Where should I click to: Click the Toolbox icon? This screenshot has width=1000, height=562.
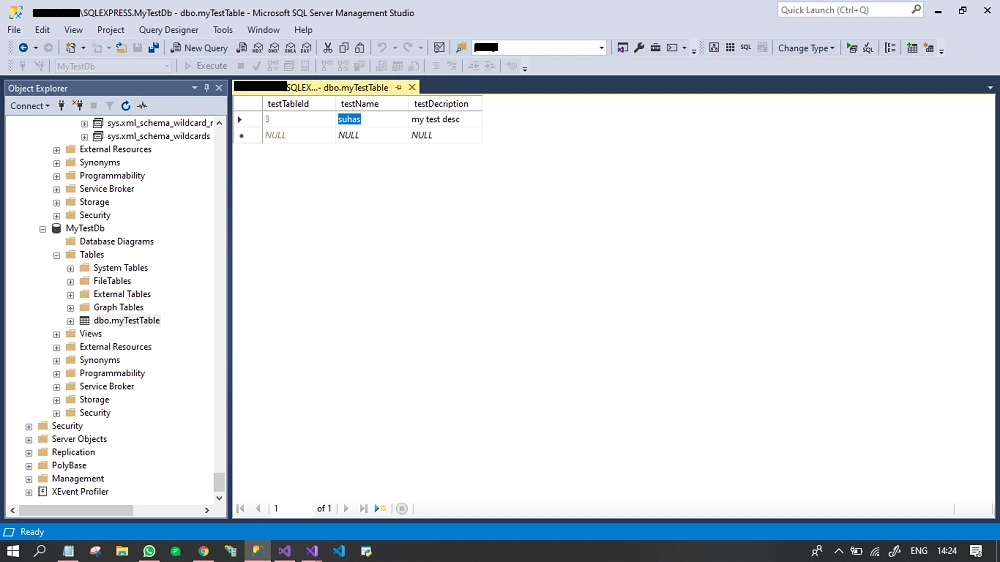[656, 48]
